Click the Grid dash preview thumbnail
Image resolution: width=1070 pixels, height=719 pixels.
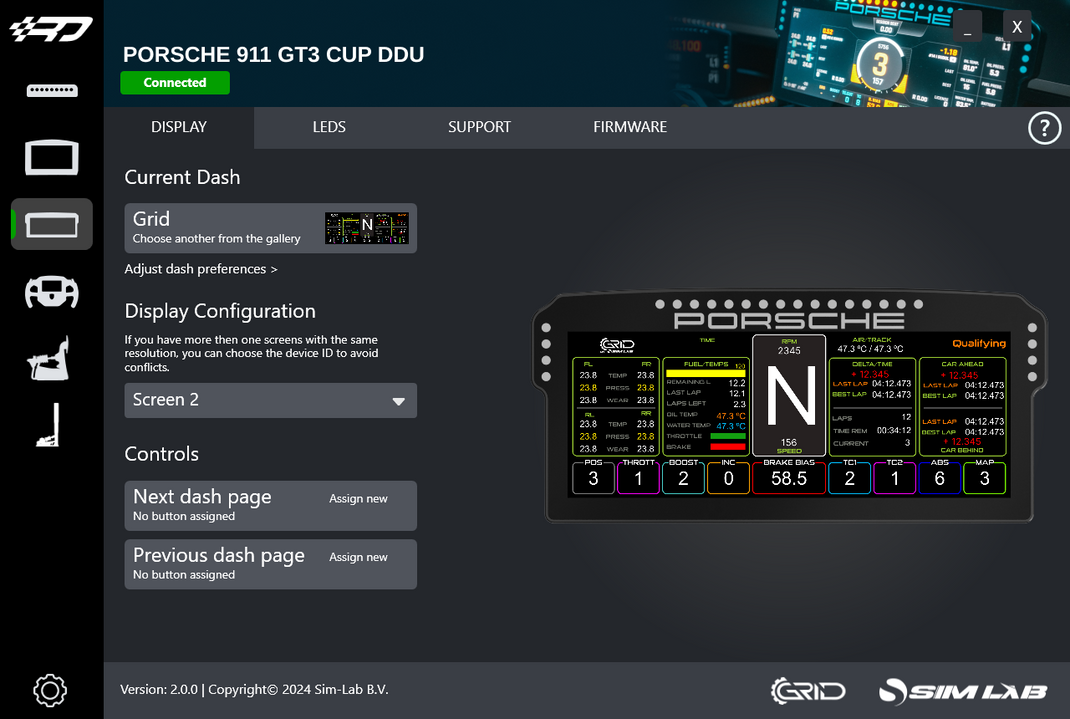(367, 227)
